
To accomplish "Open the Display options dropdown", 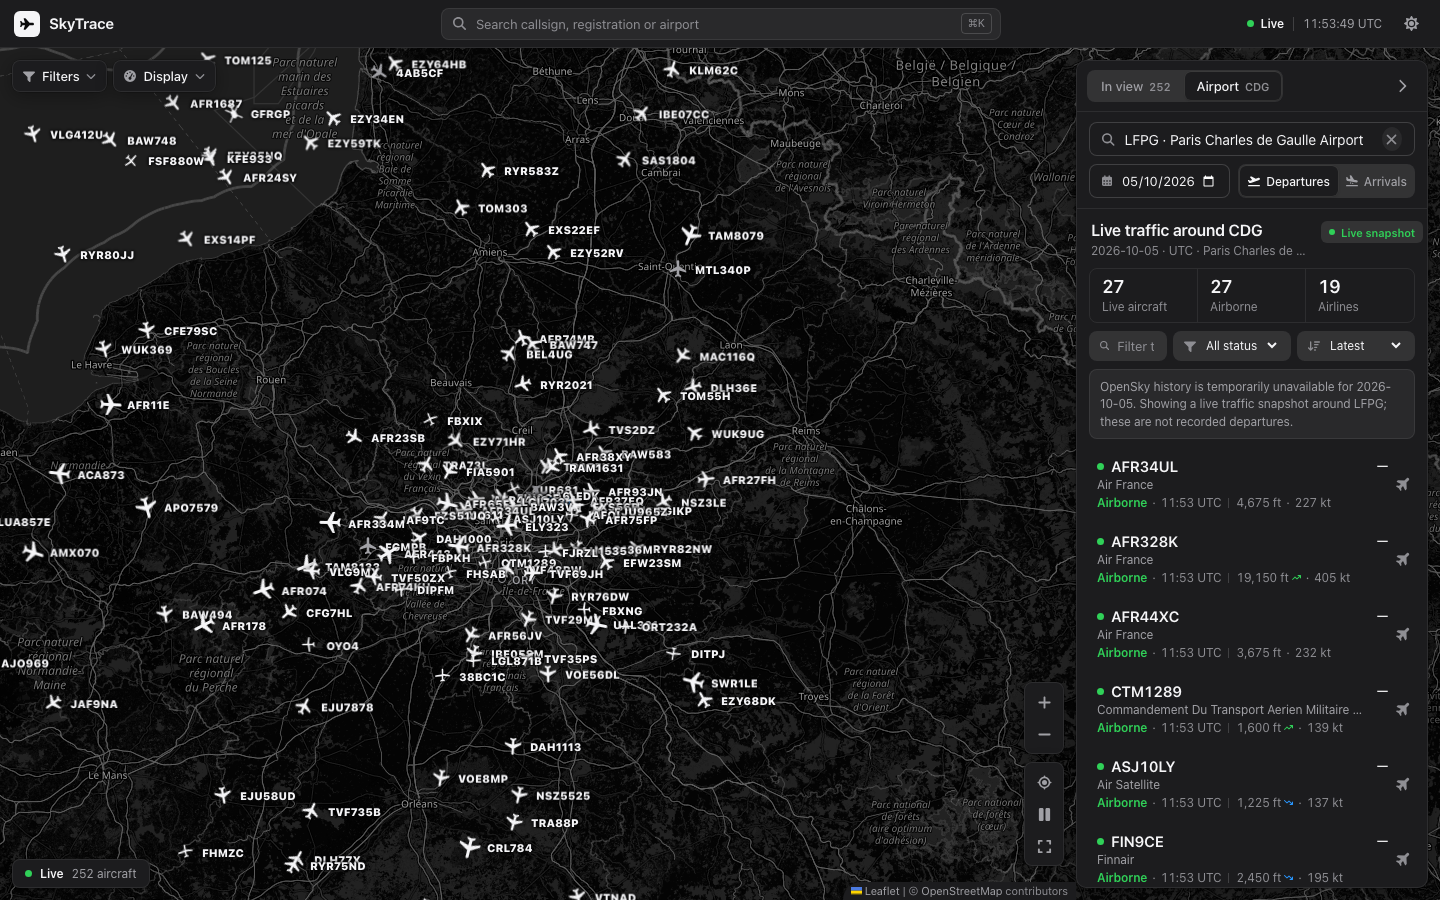I will click(x=164, y=76).
